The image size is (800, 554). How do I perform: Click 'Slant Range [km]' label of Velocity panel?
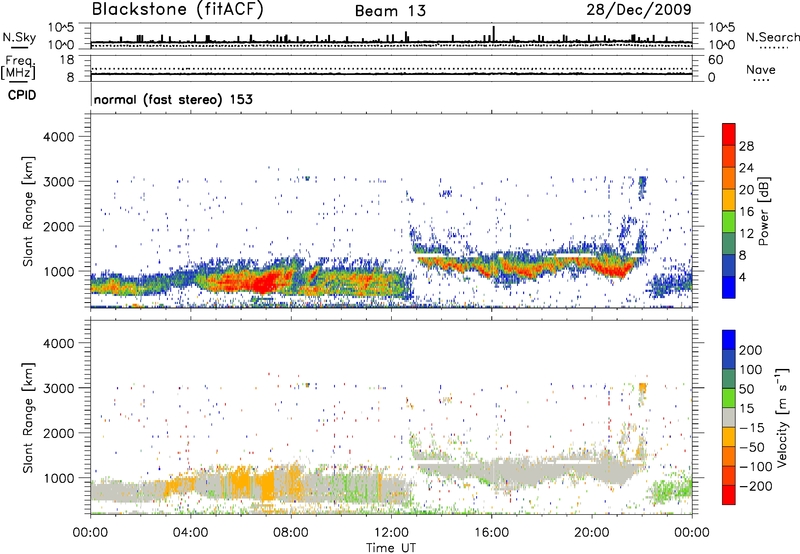[x=29, y=417]
